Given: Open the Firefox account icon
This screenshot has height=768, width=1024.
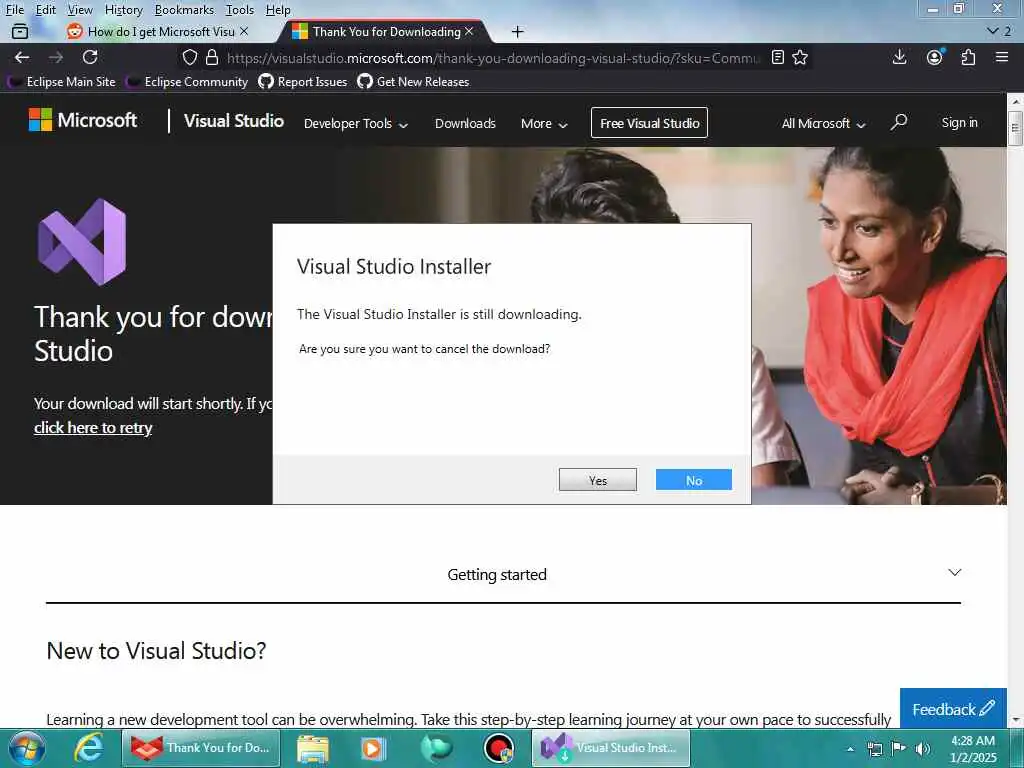Looking at the screenshot, I should point(935,57).
